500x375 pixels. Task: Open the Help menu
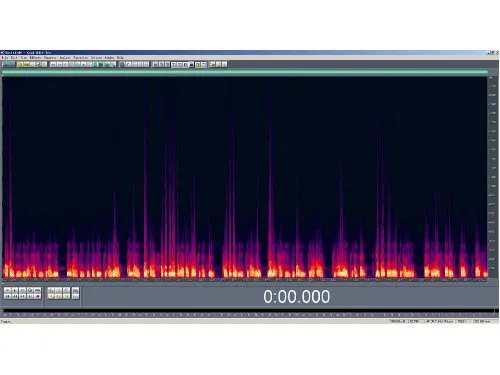[x=120, y=58]
